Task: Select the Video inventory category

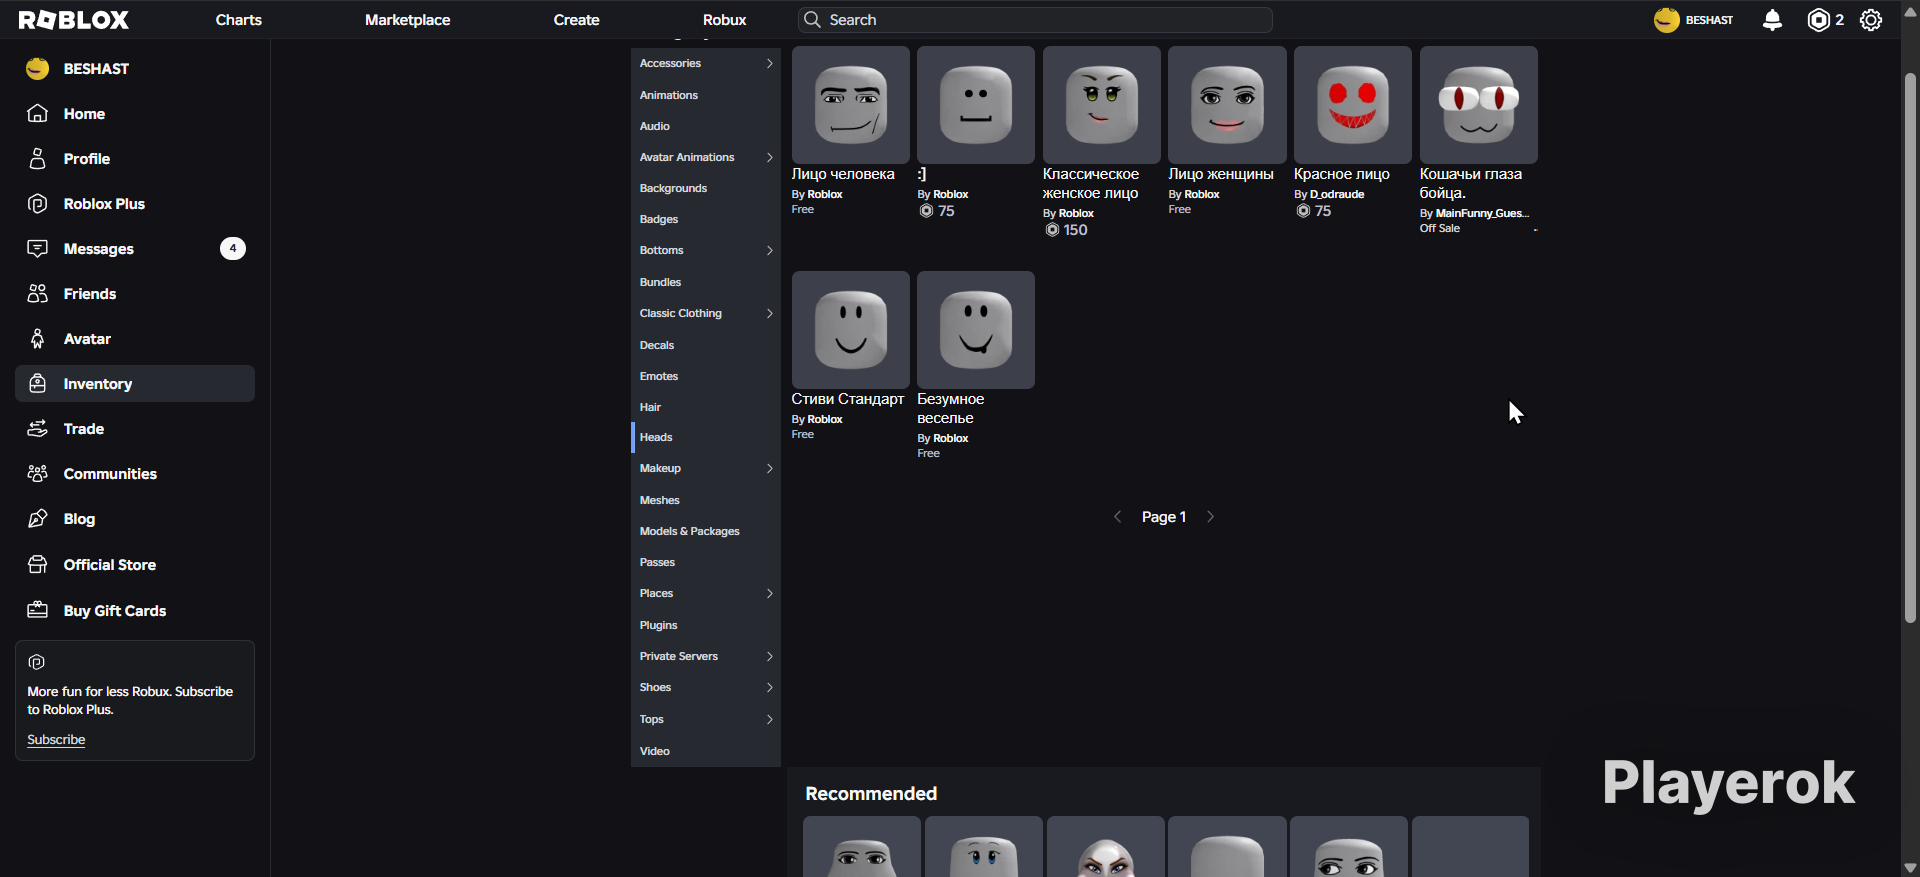Action: [x=706, y=751]
